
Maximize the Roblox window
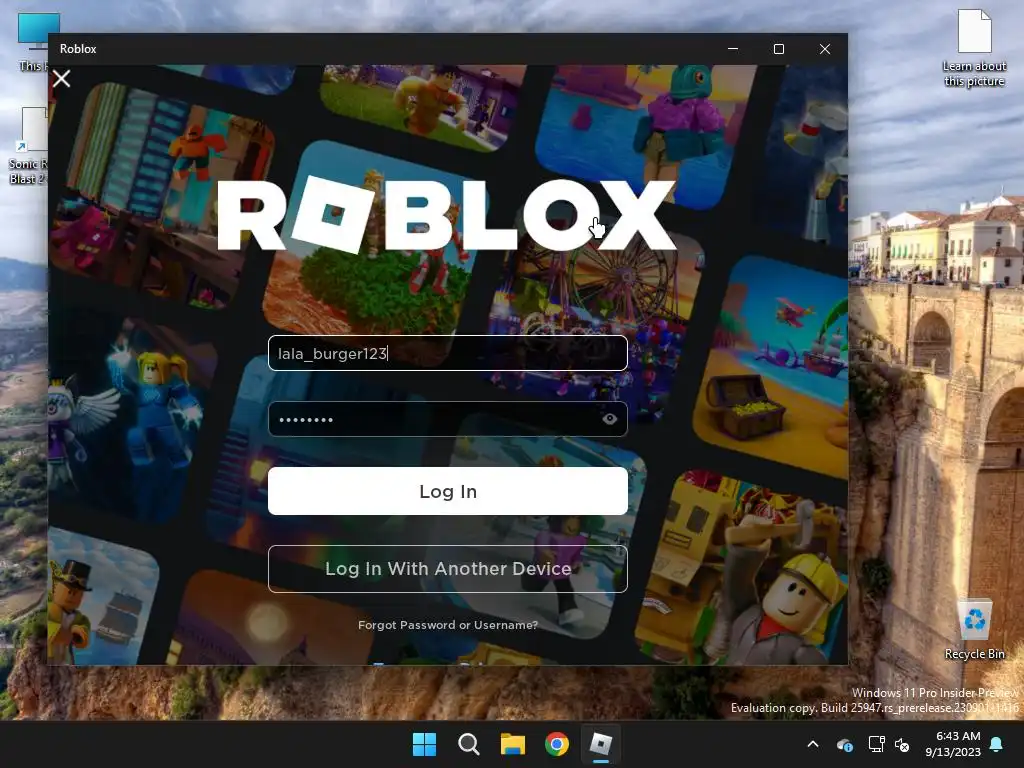click(778, 49)
